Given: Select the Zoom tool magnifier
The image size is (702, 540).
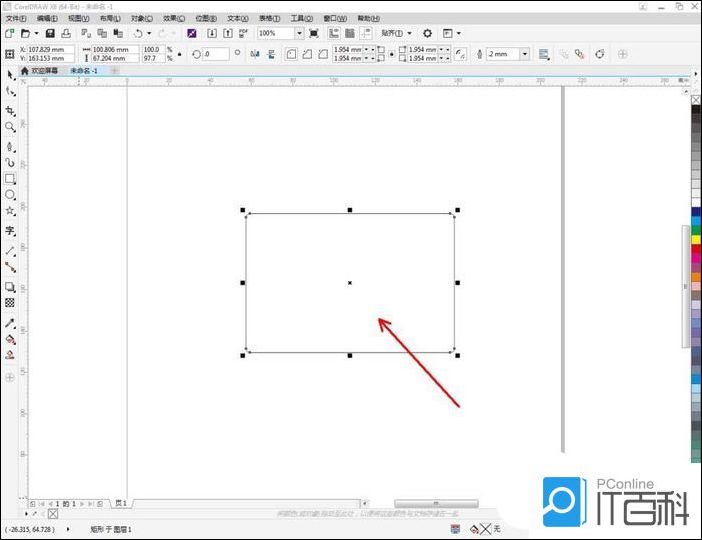Looking at the screenshot, I should tap(10, 127).
